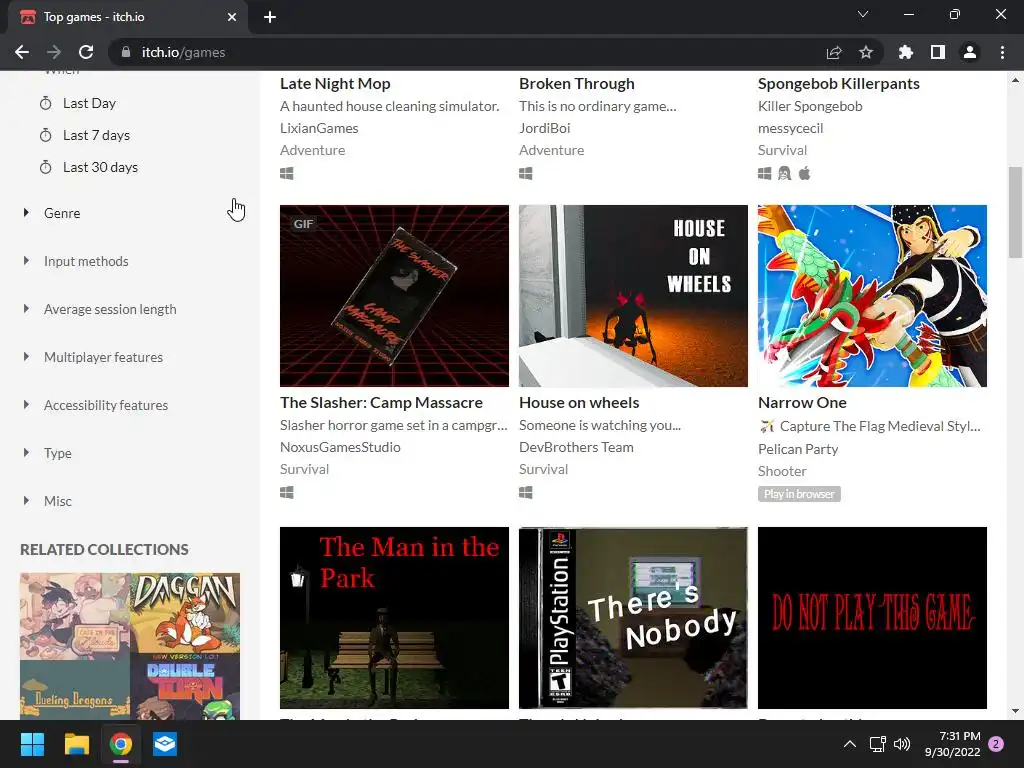
Task: Toggle the browser side panel icon
Action: (x=938, y=52)
